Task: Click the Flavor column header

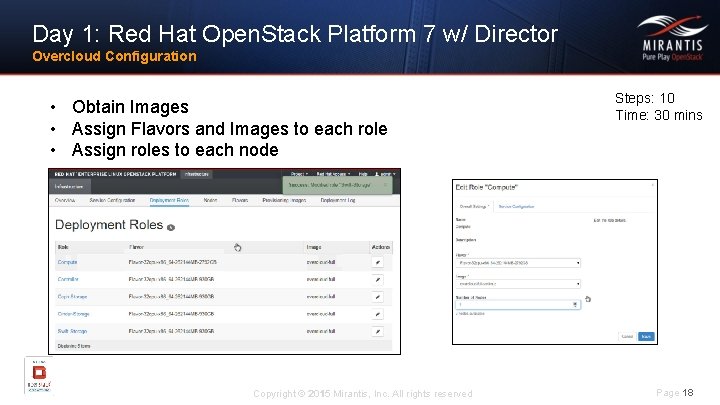Action: [x=136, y=247]
